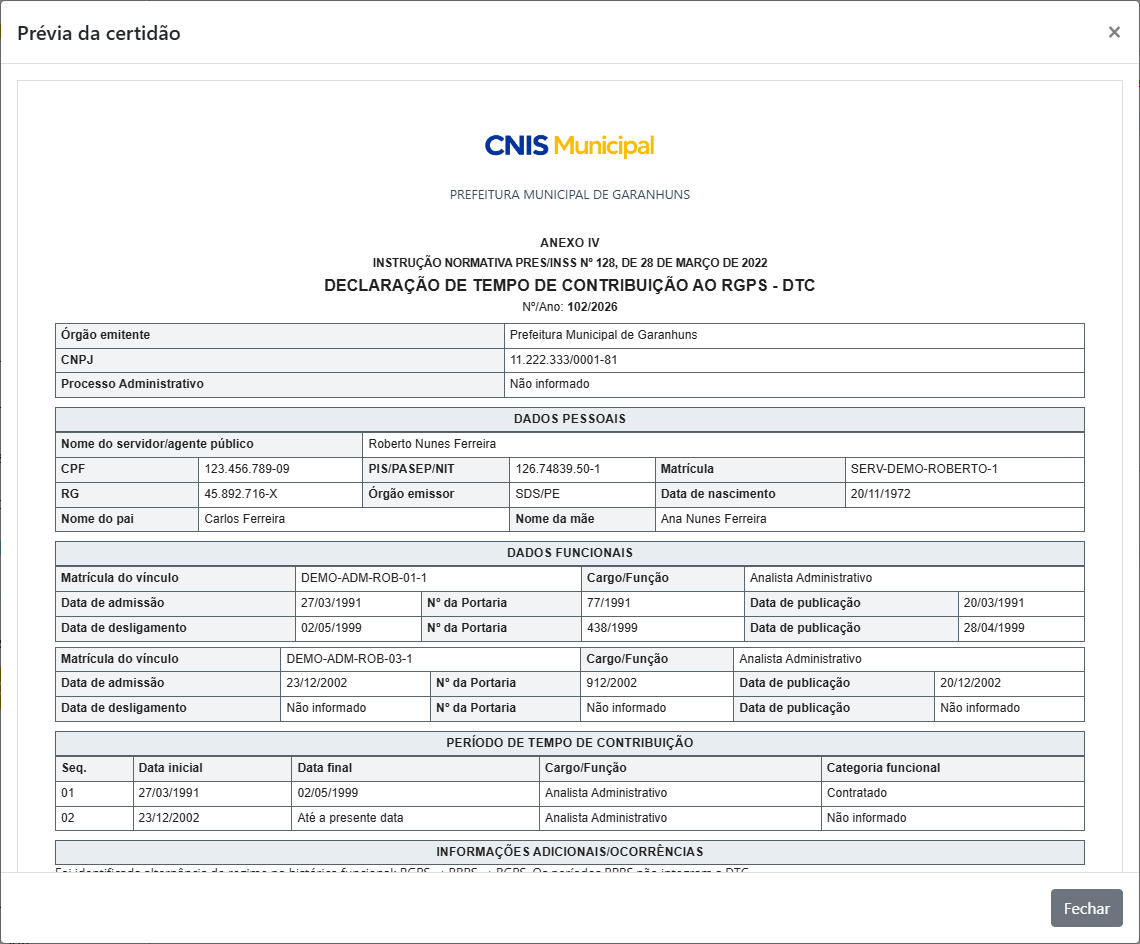
Task: Click the CNIS Municipal logo
Action: pos(569,145)
